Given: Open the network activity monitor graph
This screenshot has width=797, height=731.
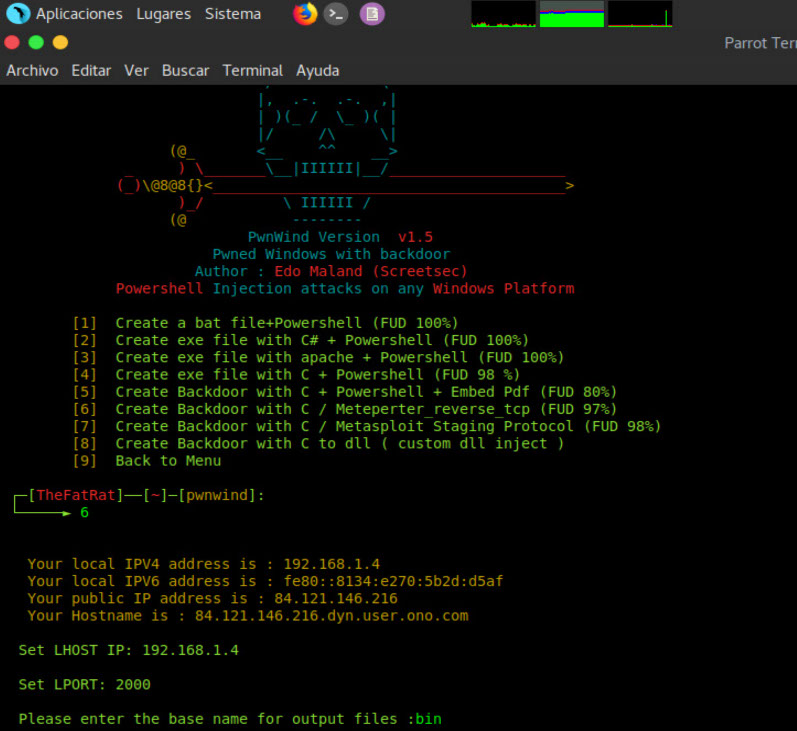Looking at the screenshot, I should (x=640, y=14).
